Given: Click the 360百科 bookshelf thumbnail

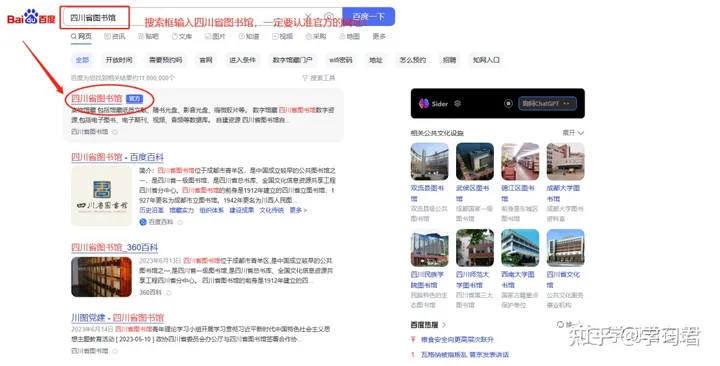Looking at the screenshot, I should click(x=101, y=277).
